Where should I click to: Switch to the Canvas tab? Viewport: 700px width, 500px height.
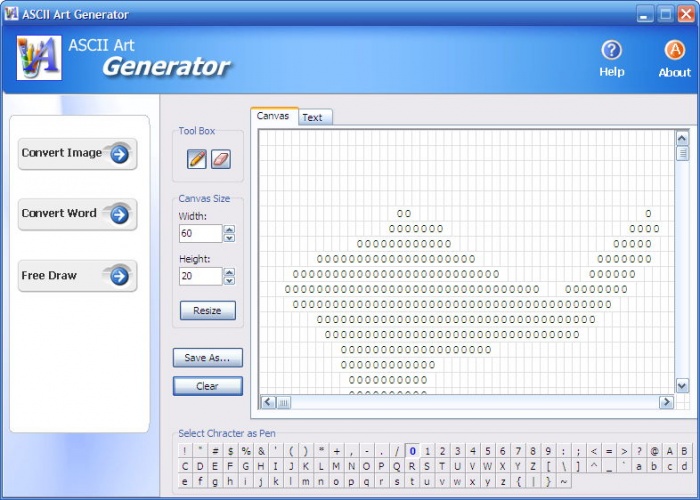pos(273,116)
